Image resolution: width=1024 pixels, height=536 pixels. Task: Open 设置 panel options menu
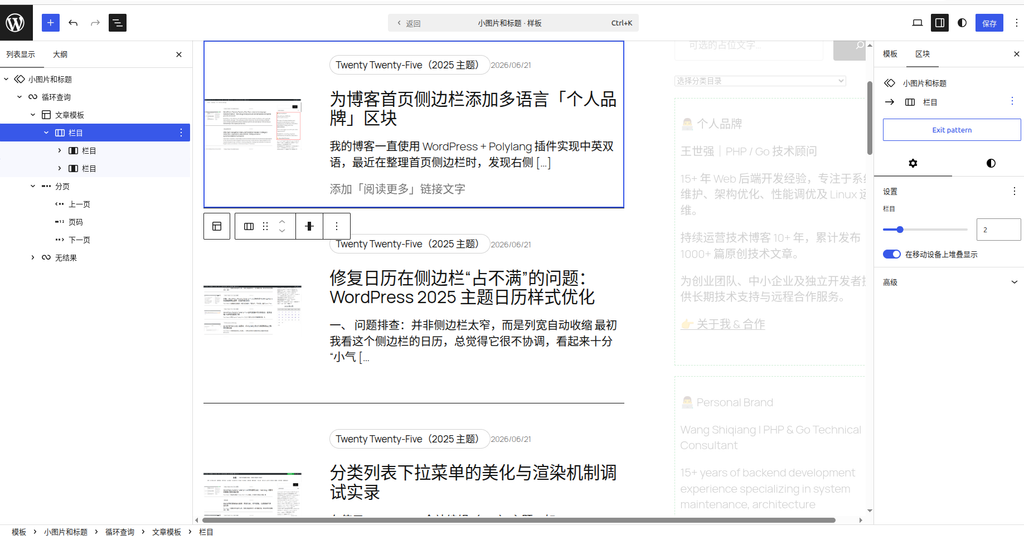[x=1014, y=191]
